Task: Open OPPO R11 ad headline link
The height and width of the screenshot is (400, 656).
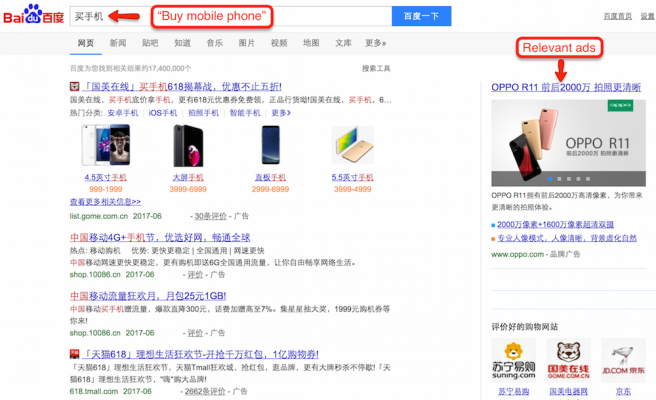Action: (x=566, y=87)
